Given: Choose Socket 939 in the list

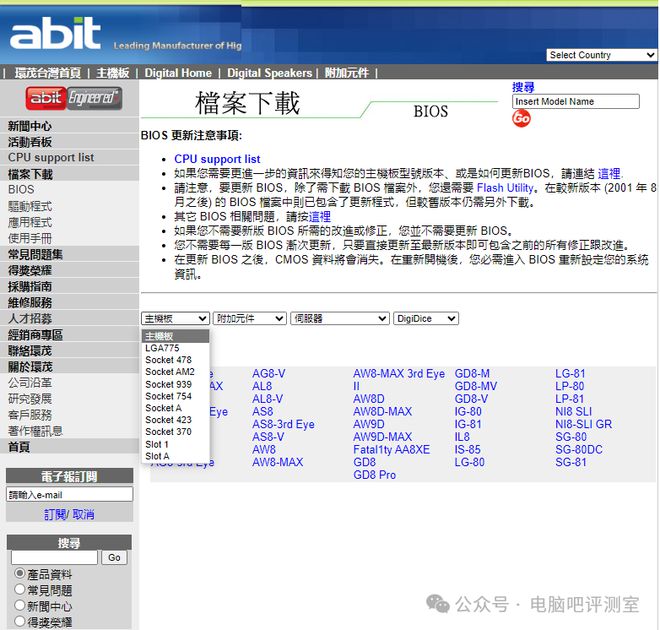Looking at the screenshot, I should tap(175, 384).
